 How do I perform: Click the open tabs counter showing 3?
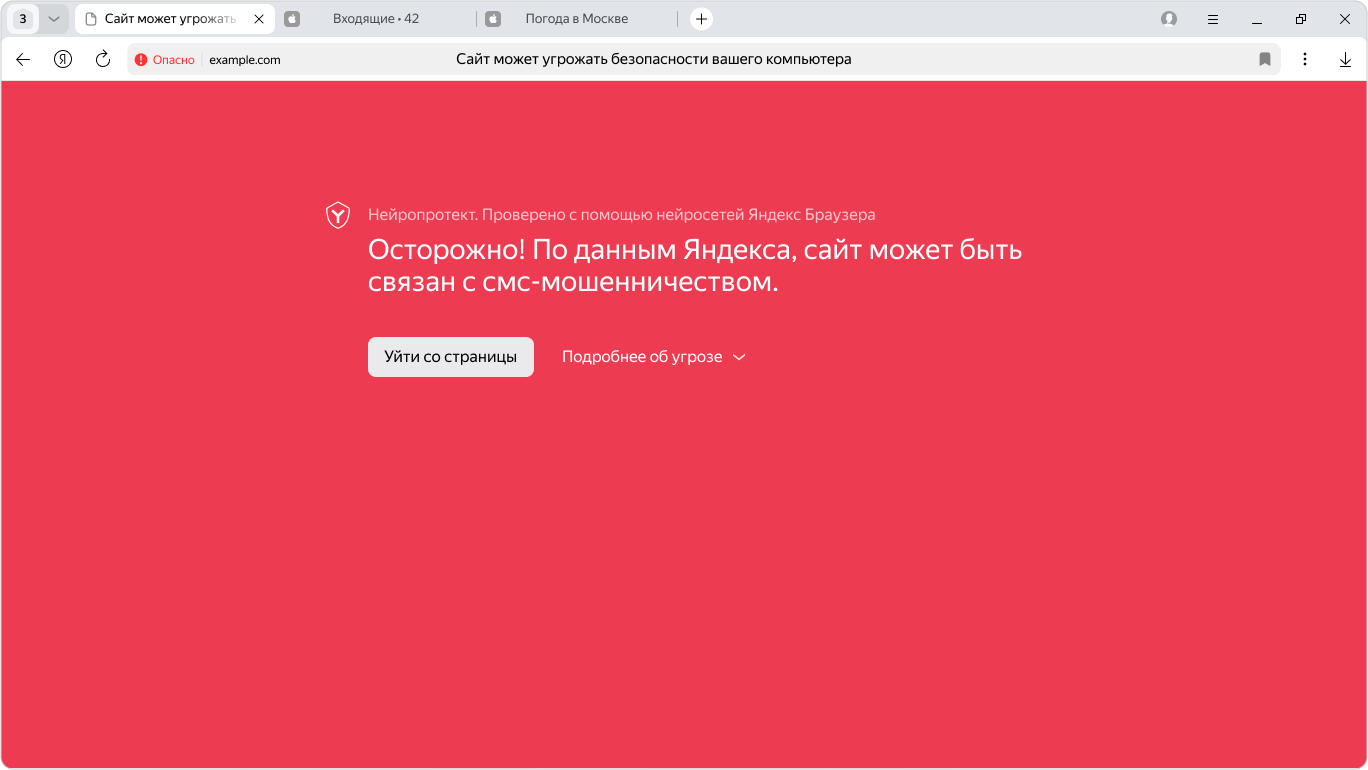tap(23, 19)
